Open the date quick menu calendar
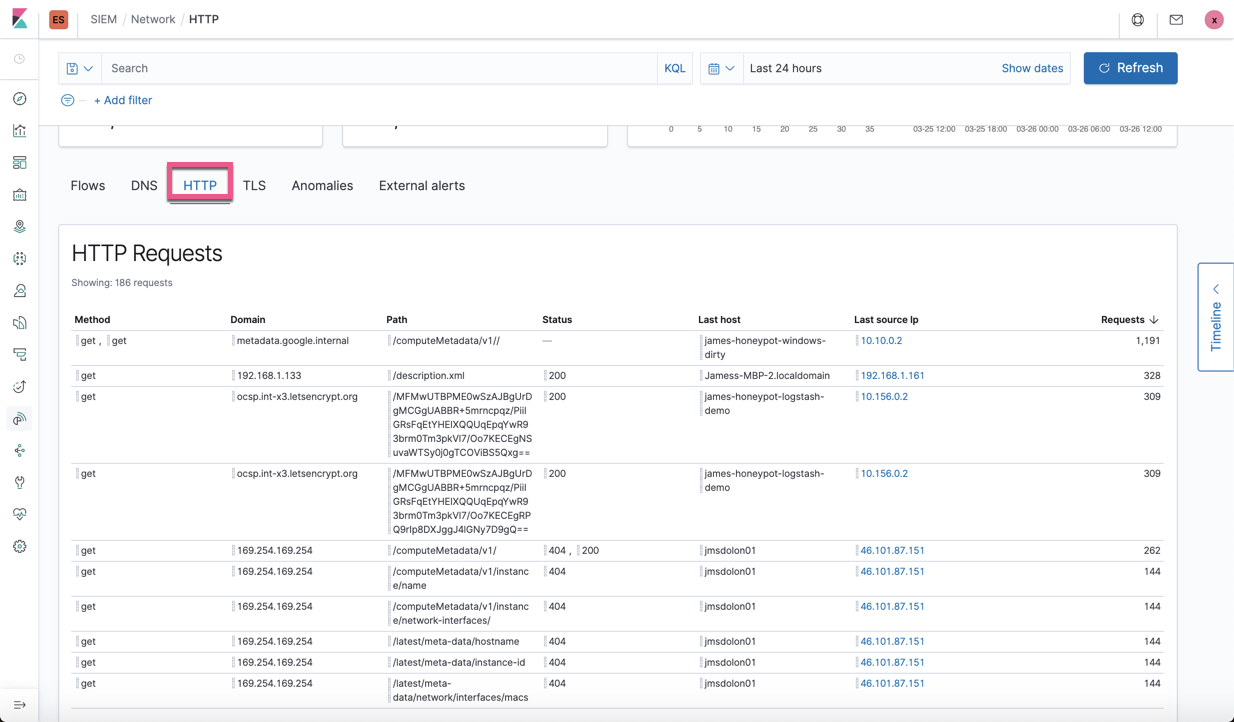This screenshot has width=1234, height=722. click(721, 68)
